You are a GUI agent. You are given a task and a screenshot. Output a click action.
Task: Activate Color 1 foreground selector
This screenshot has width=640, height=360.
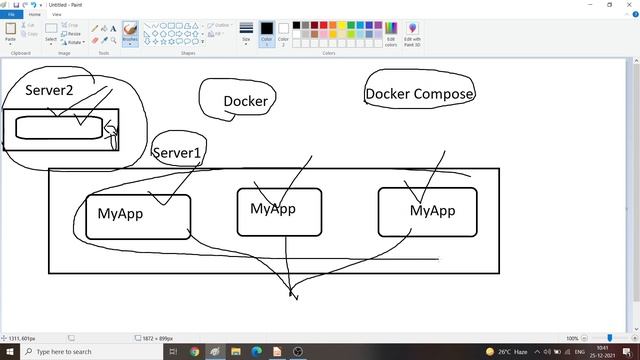point(267,34)
